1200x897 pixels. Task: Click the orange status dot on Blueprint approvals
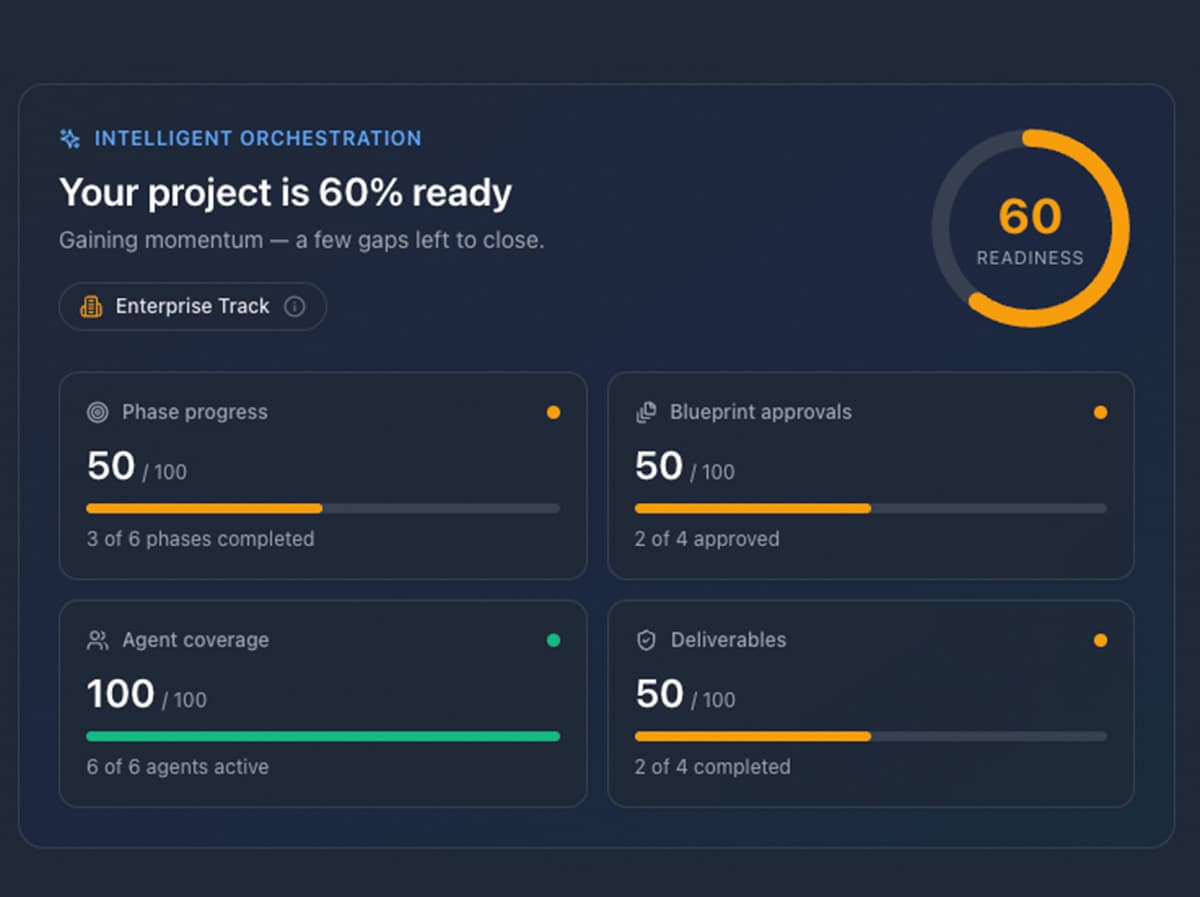click(1101, 412)
